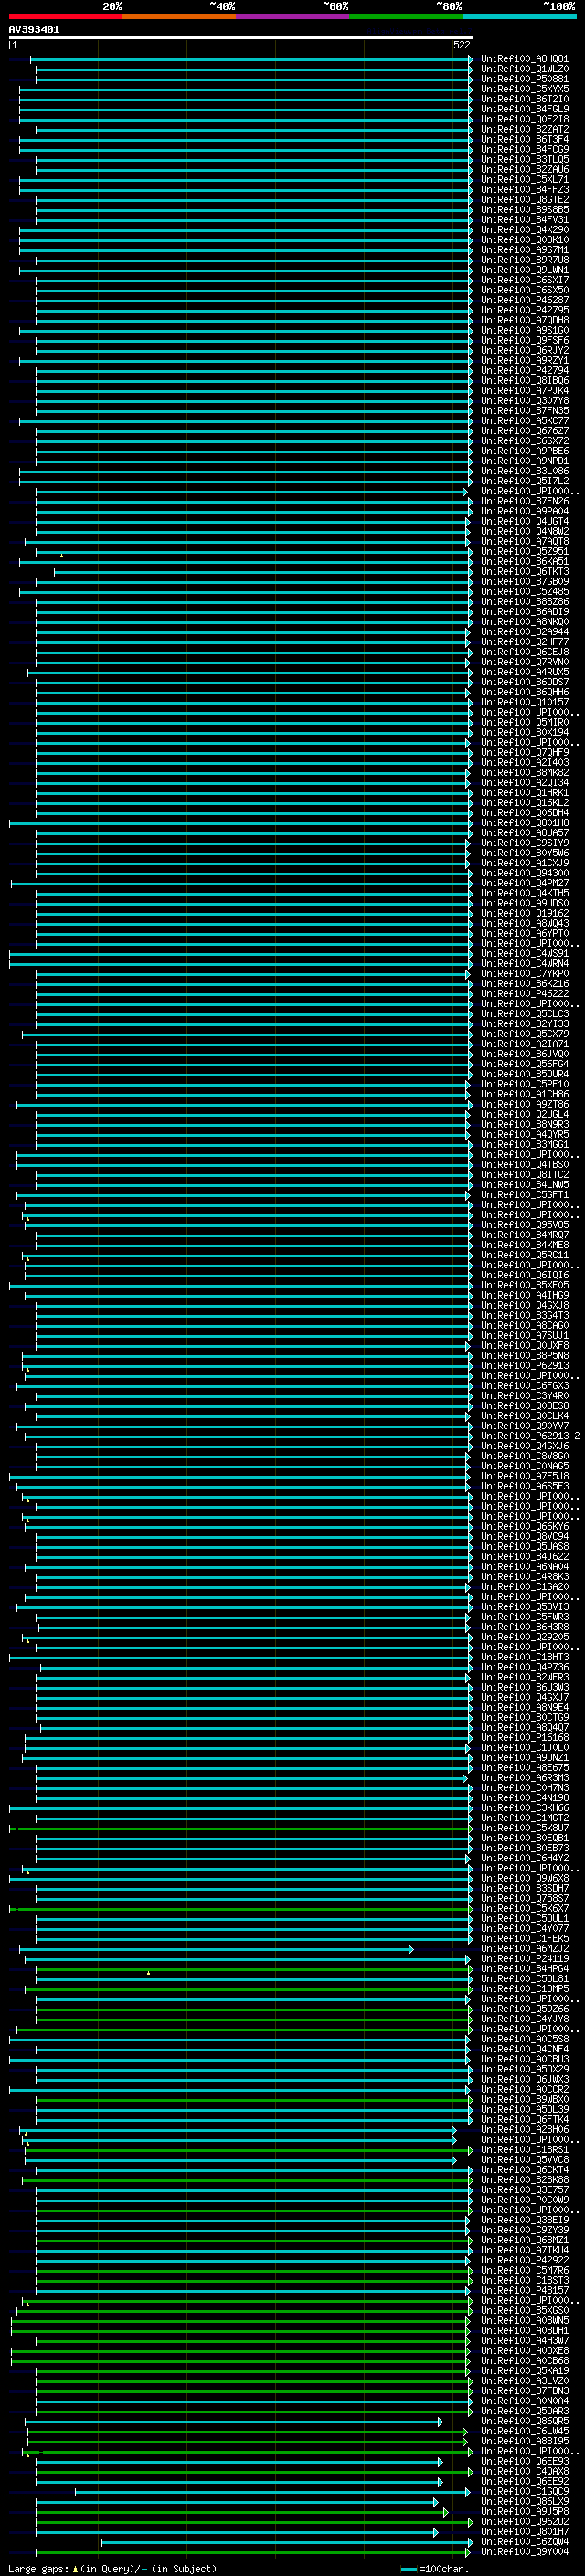Screen dimensions: 585x2576
Task: Click hit label UniRef100_Q7QHF9
Action: [x=525, y=752]
